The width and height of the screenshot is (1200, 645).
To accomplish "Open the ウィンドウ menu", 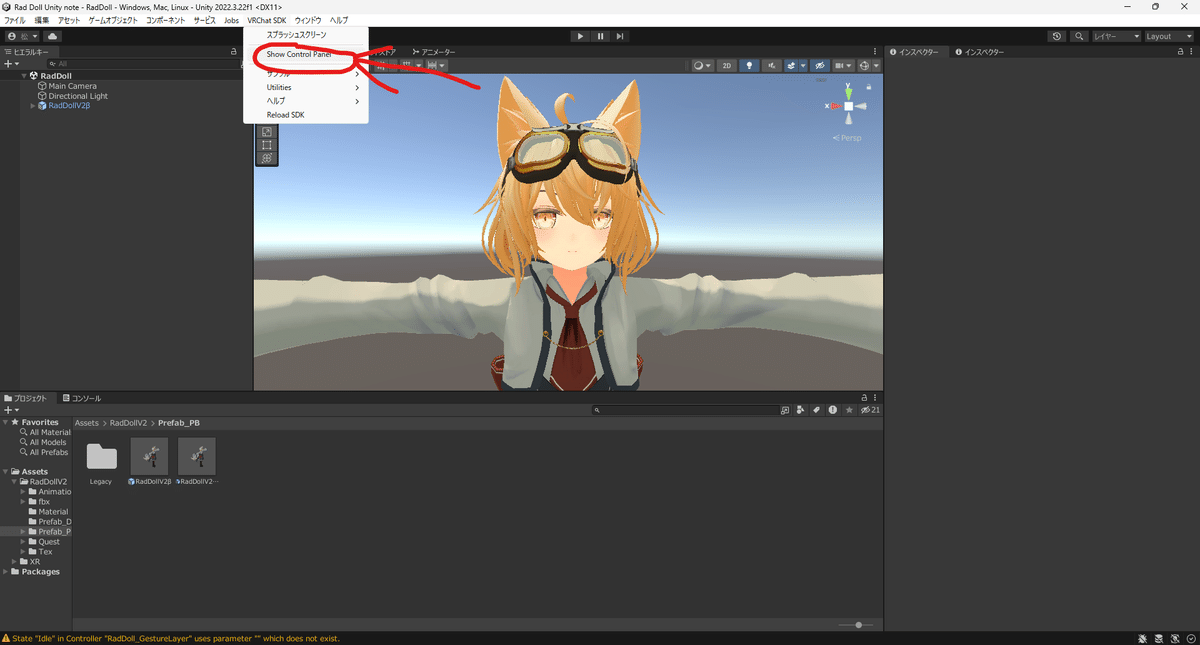I will coord(308,20).
